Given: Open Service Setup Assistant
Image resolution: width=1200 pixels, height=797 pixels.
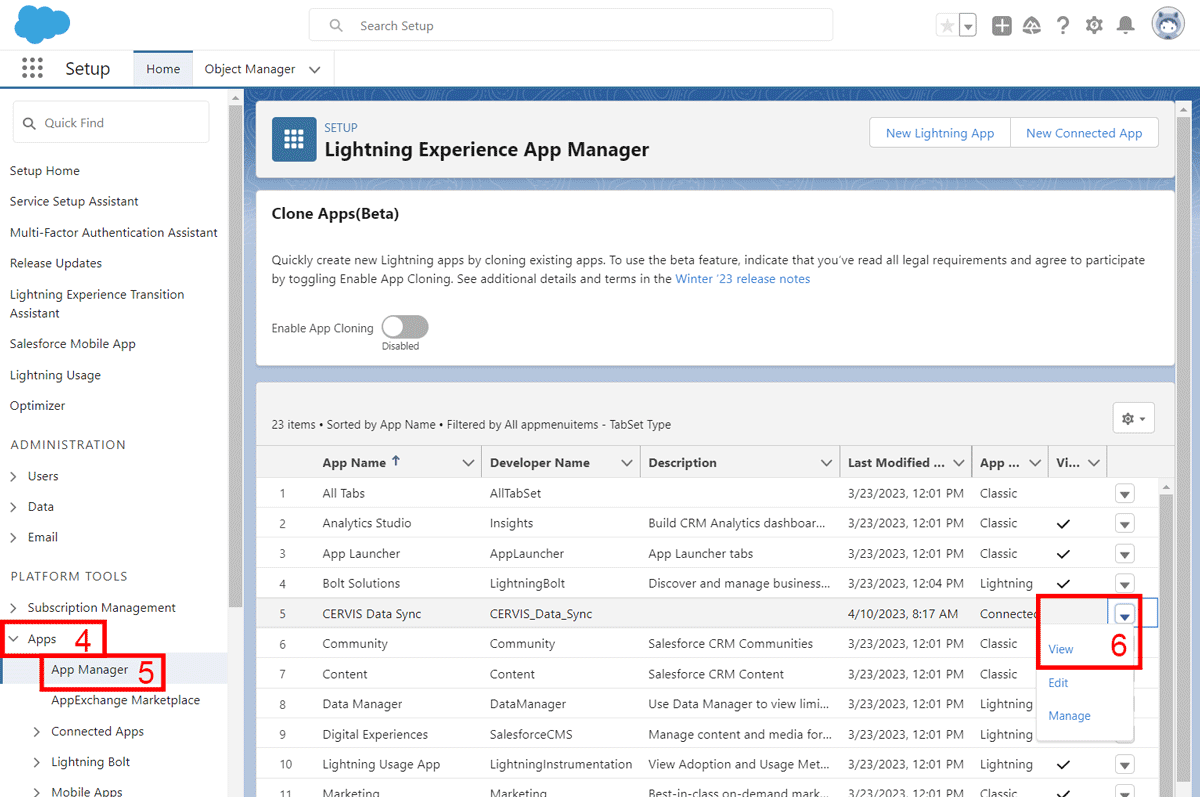Looking at the screenshot, I should [x=74, y=201].
